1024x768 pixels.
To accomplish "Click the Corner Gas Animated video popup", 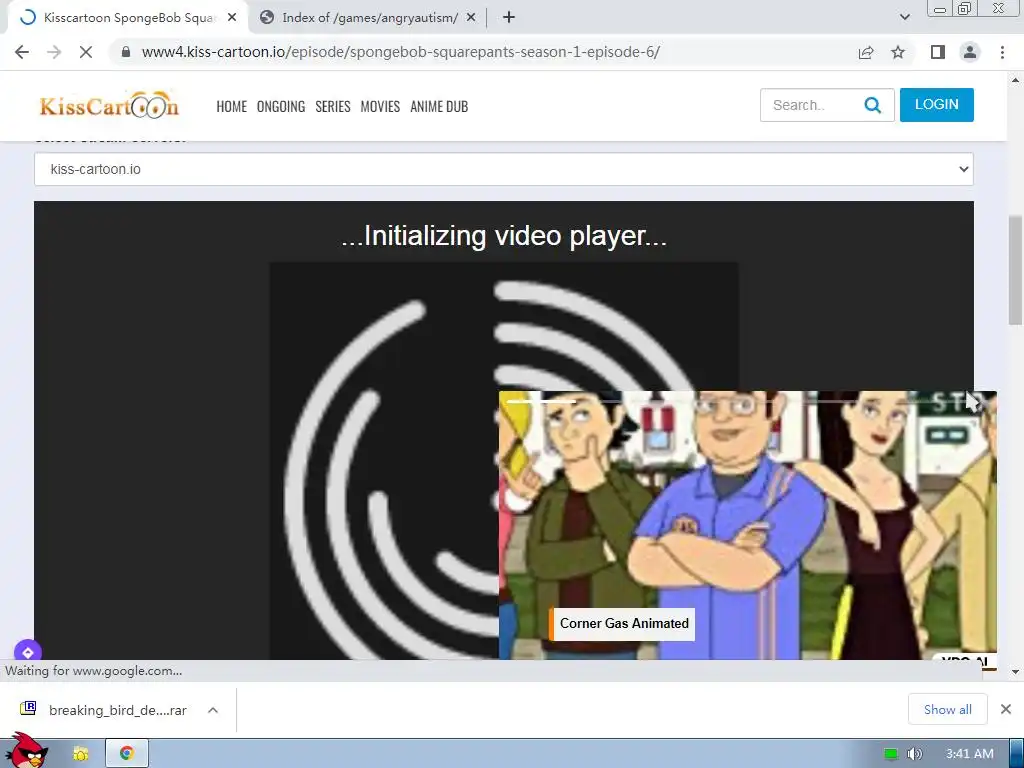I will pos(748,525).
